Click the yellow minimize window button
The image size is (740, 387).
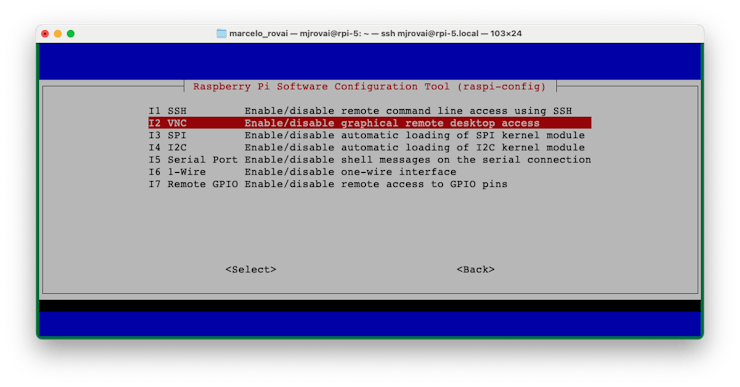tap(58, 34)
